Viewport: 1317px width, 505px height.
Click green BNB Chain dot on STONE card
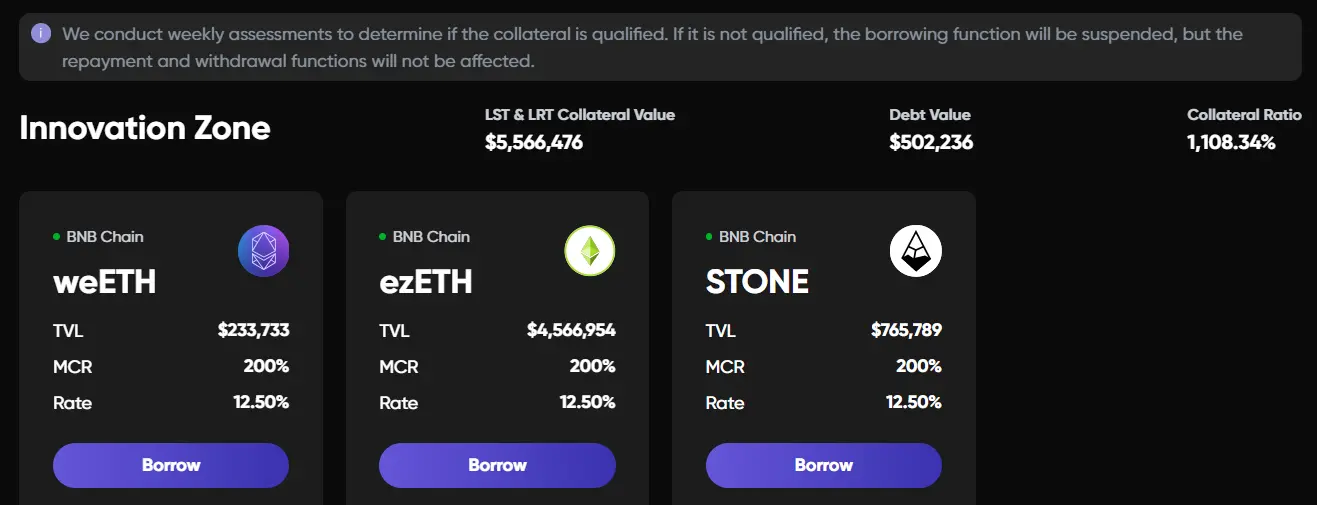[710, 237]
